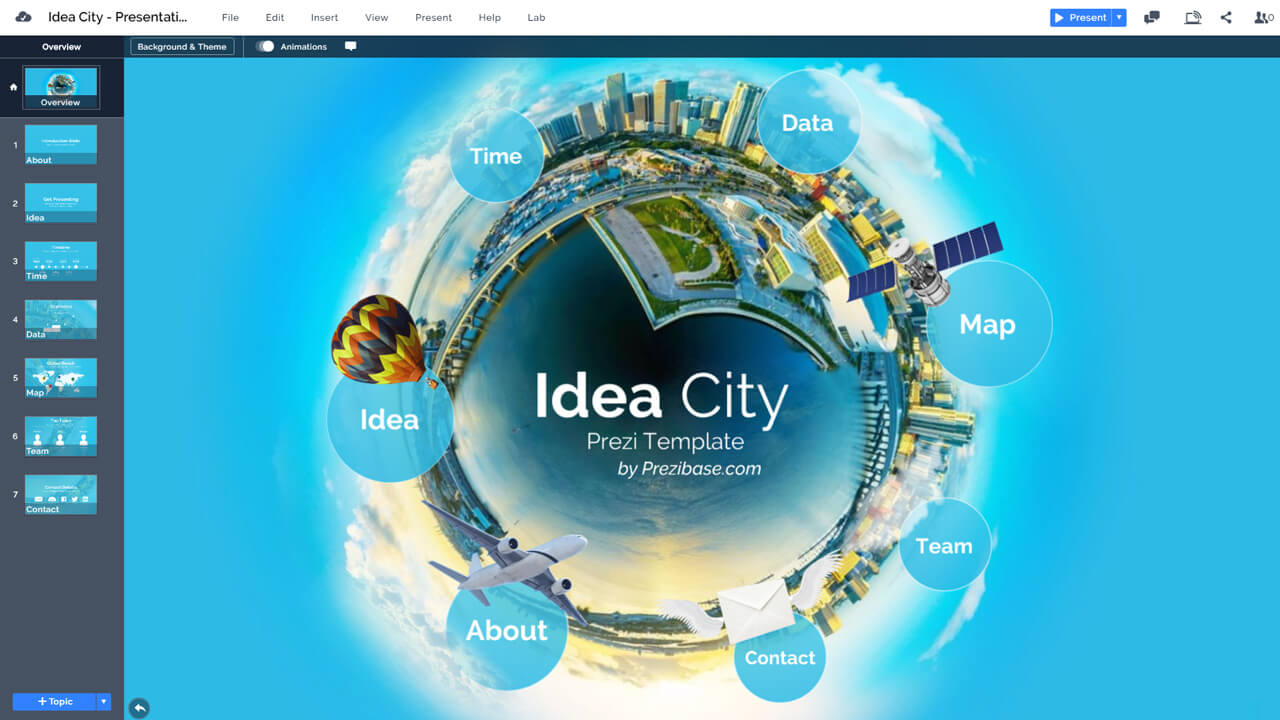
Task: Click the undo back arrow icon
Action: click(x=140, y=707)
